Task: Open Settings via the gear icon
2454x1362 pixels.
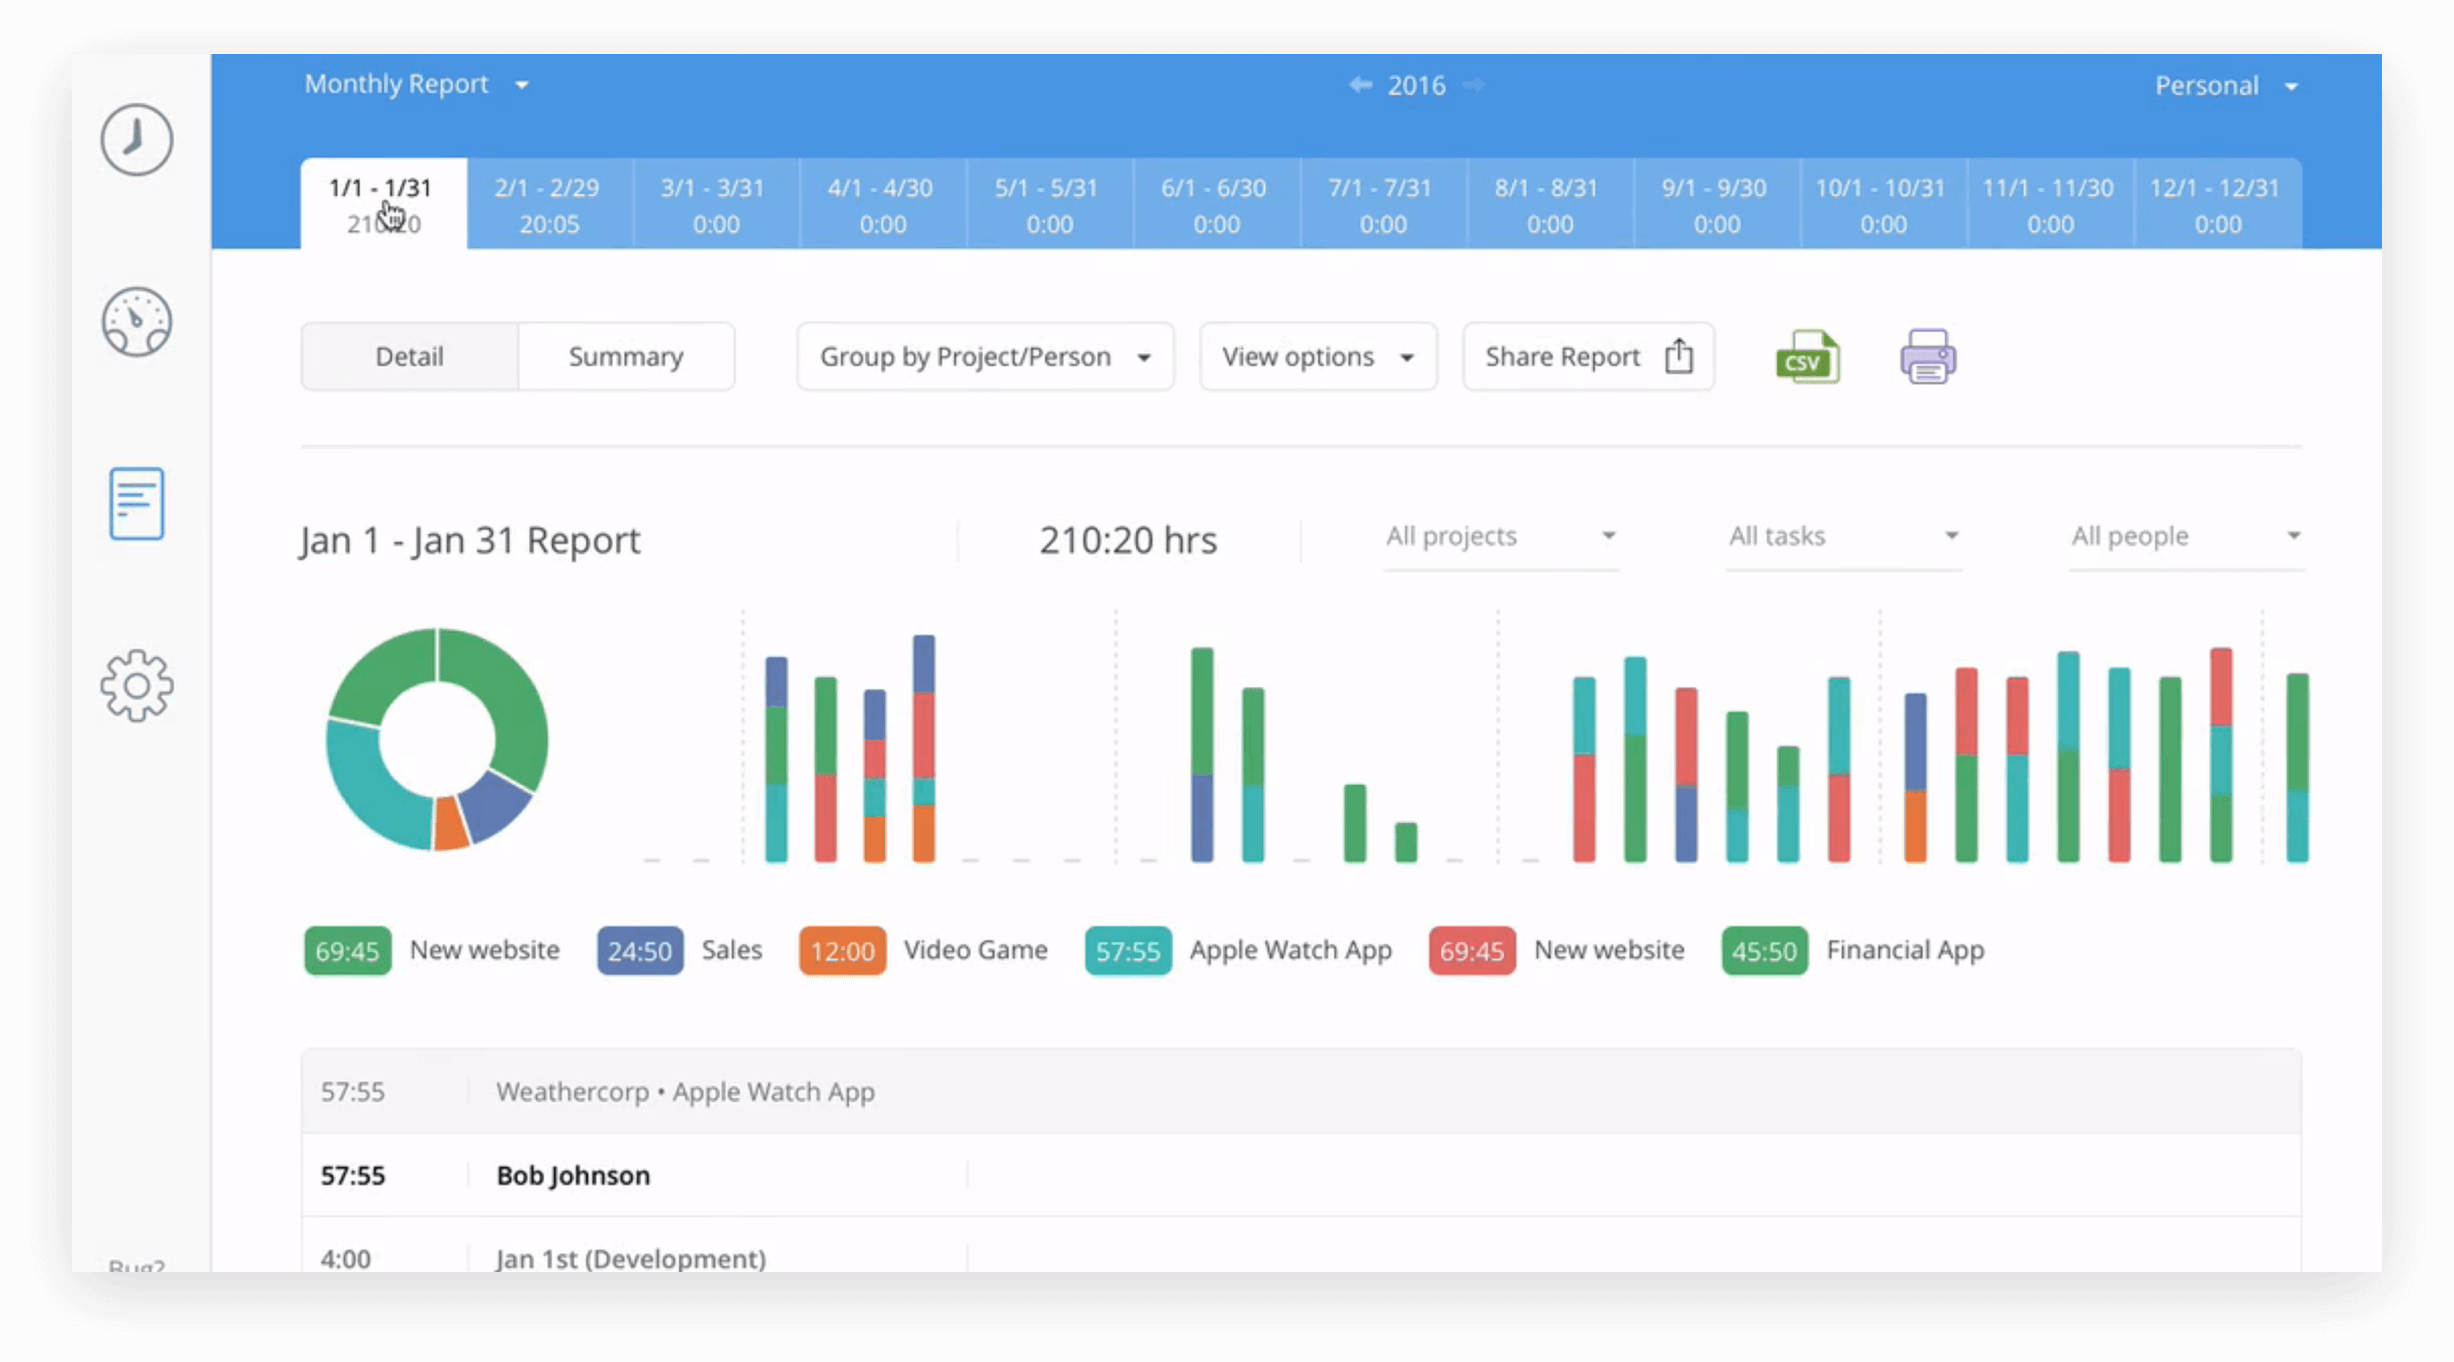Action: (x=136, y=685)
